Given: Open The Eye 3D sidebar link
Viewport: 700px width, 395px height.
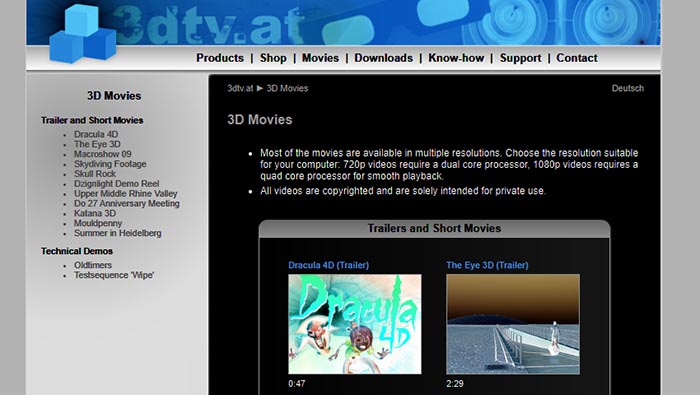Looking at the screenshot, I should (x=97, y=144).
